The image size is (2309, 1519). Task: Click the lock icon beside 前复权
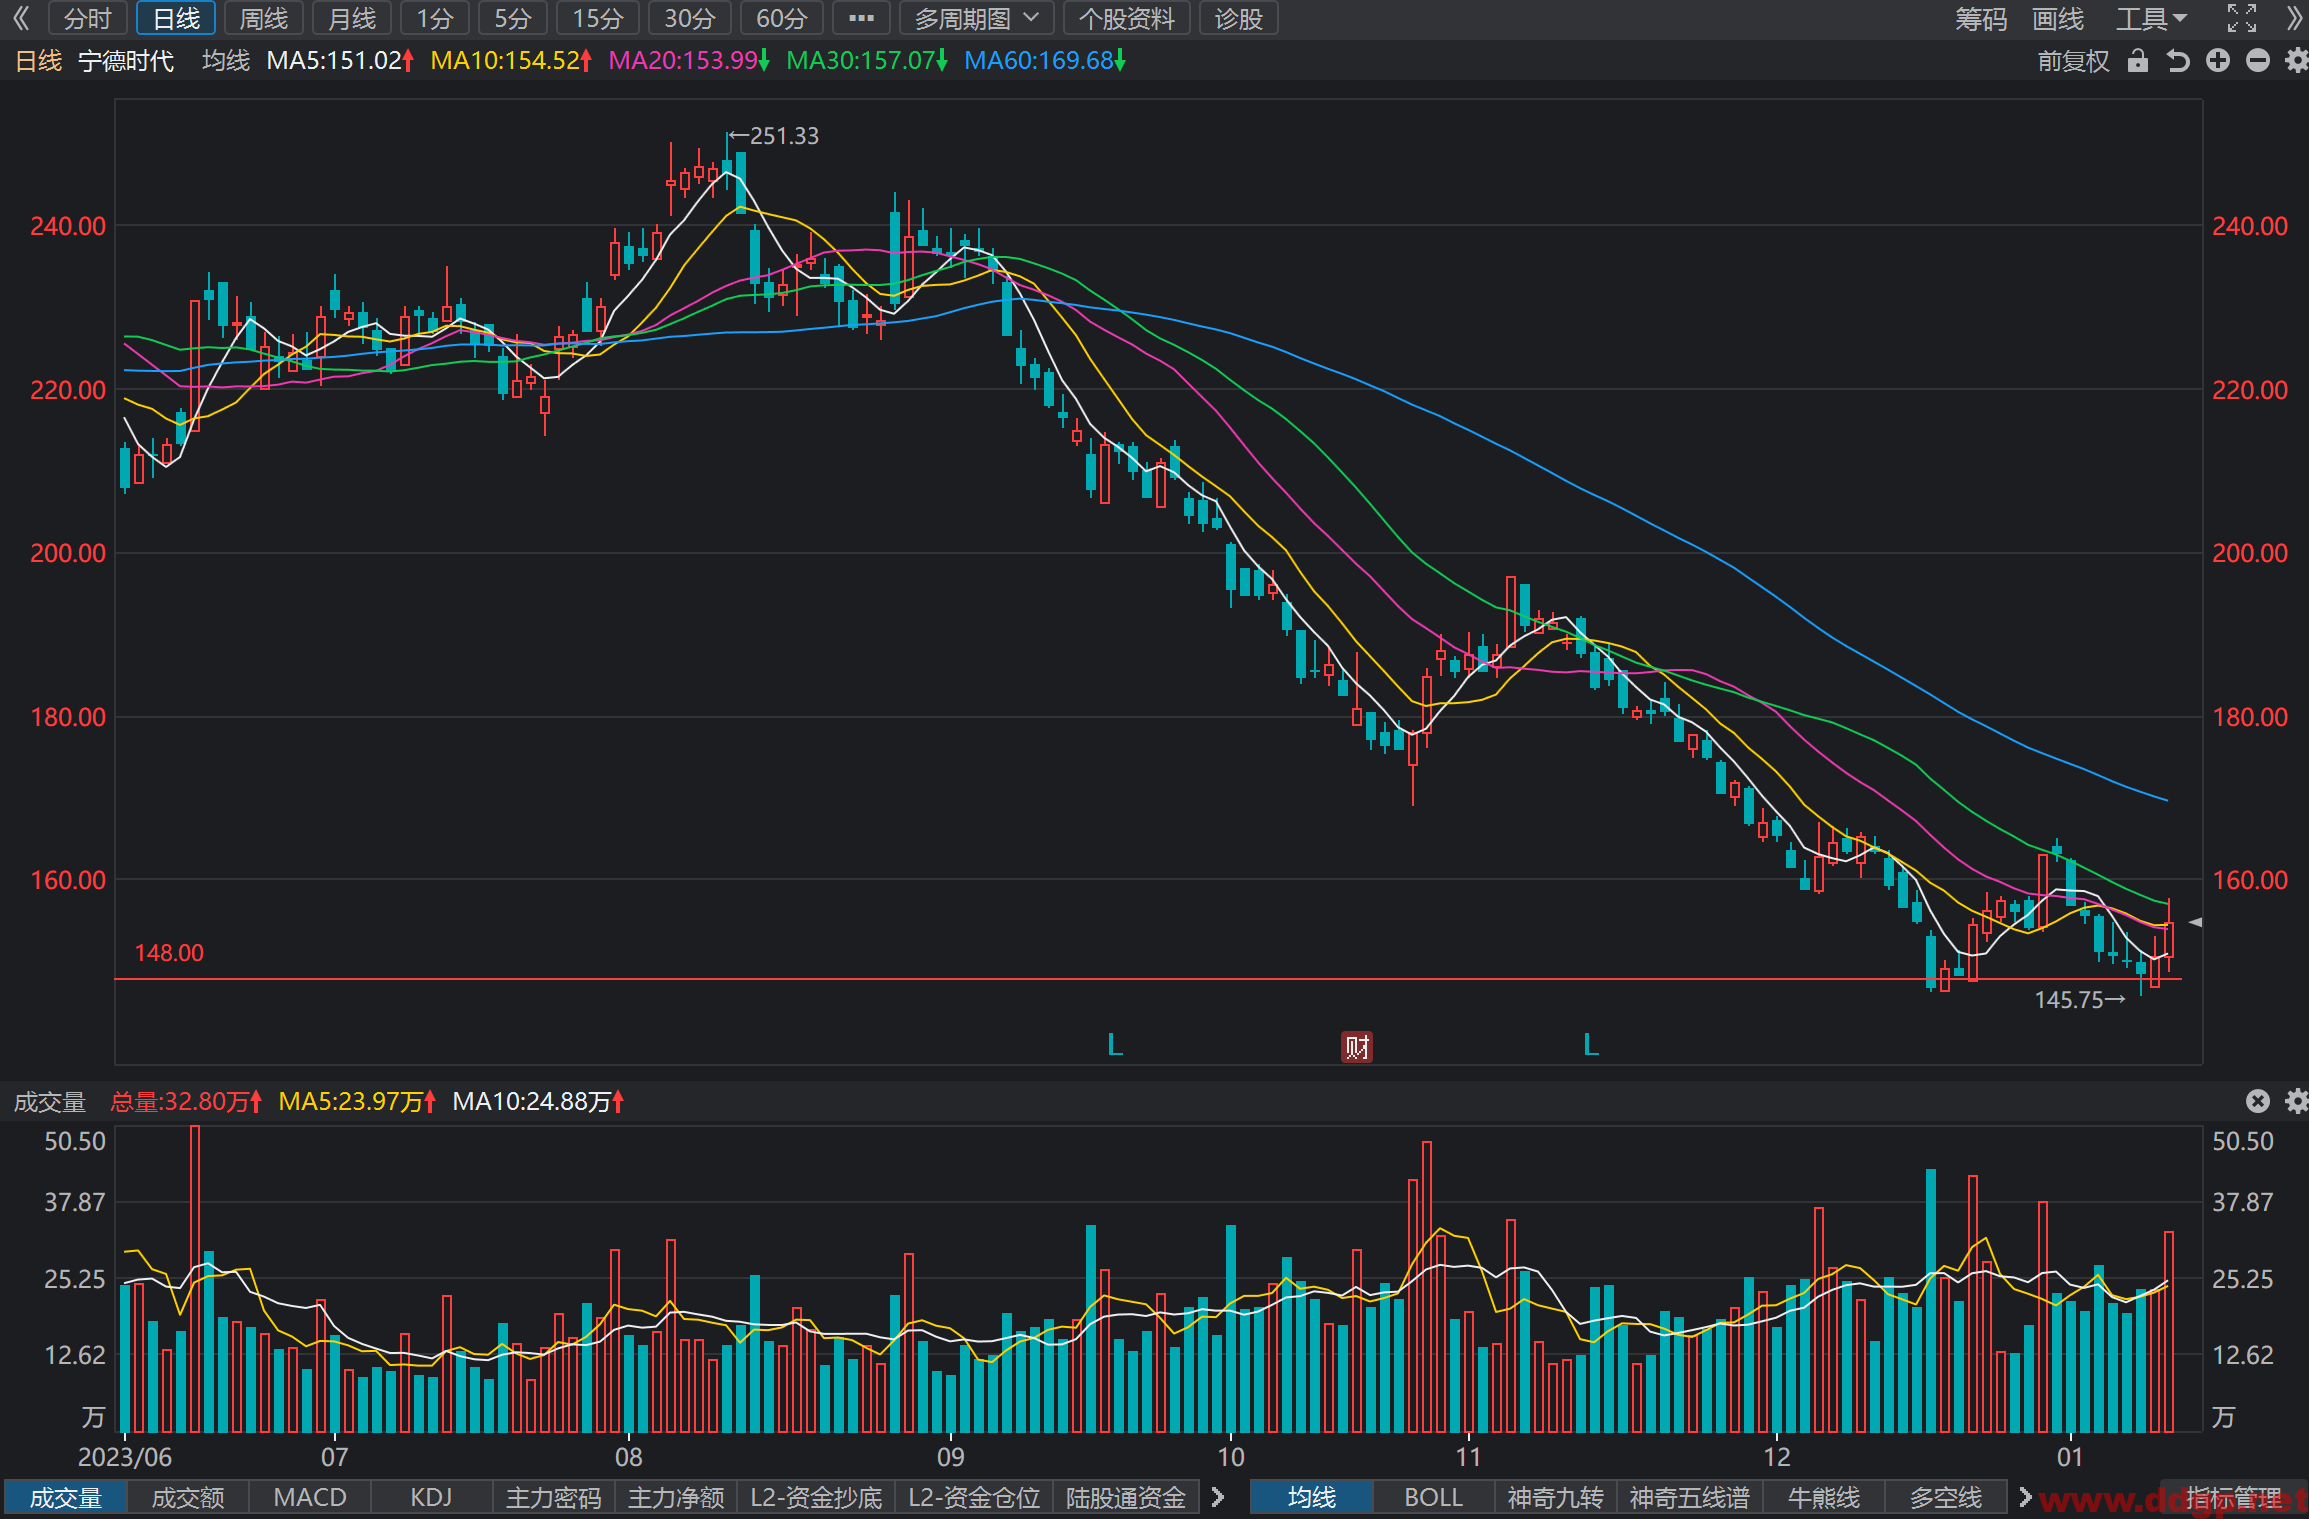(x=2138, y=61)
